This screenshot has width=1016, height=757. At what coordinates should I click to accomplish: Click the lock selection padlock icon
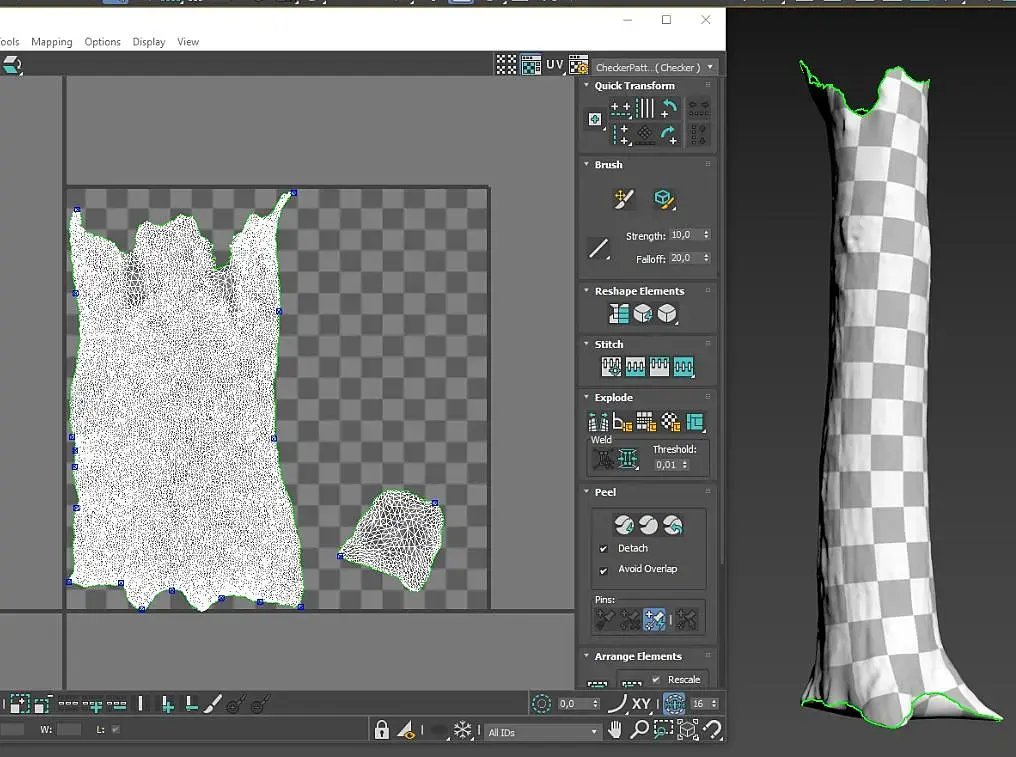pyautogui.click(x=381, y=731)
